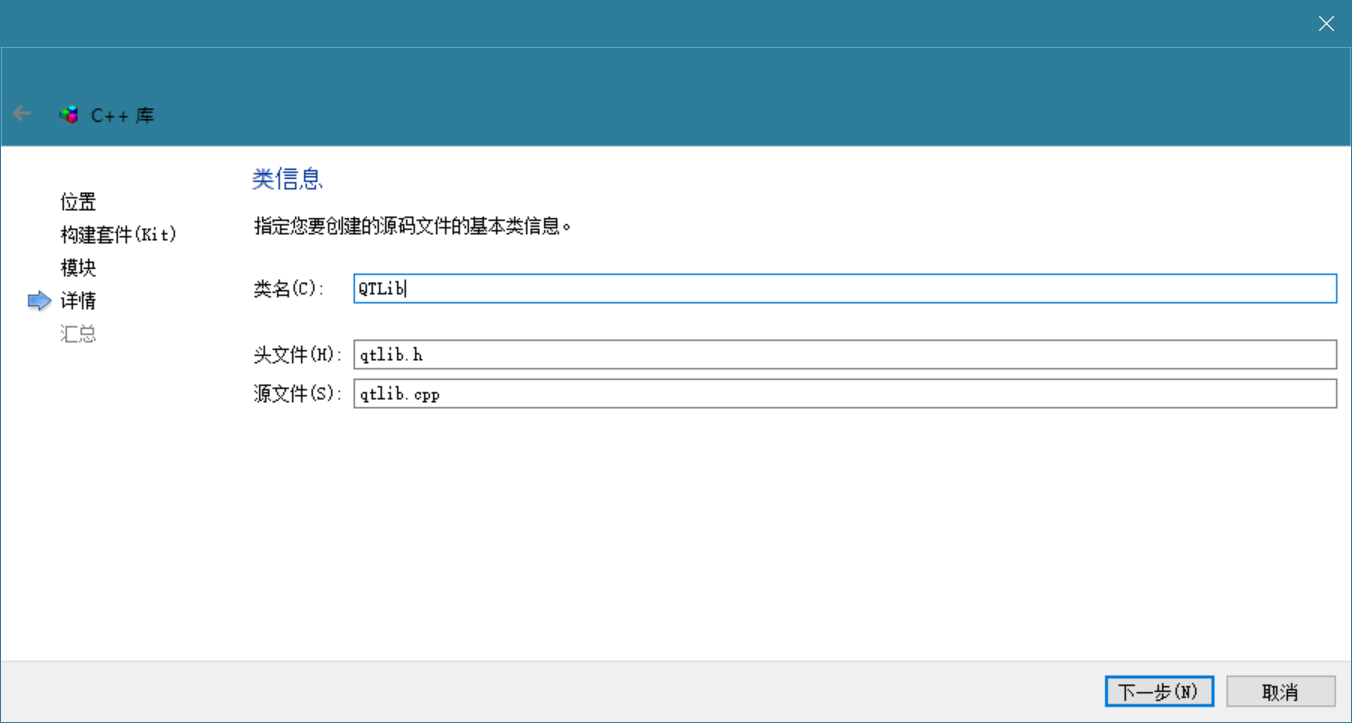Screen dimensions: 1352x723
Task: Click the greyed-out 汇总 step
Action: (x=78, y=334)
